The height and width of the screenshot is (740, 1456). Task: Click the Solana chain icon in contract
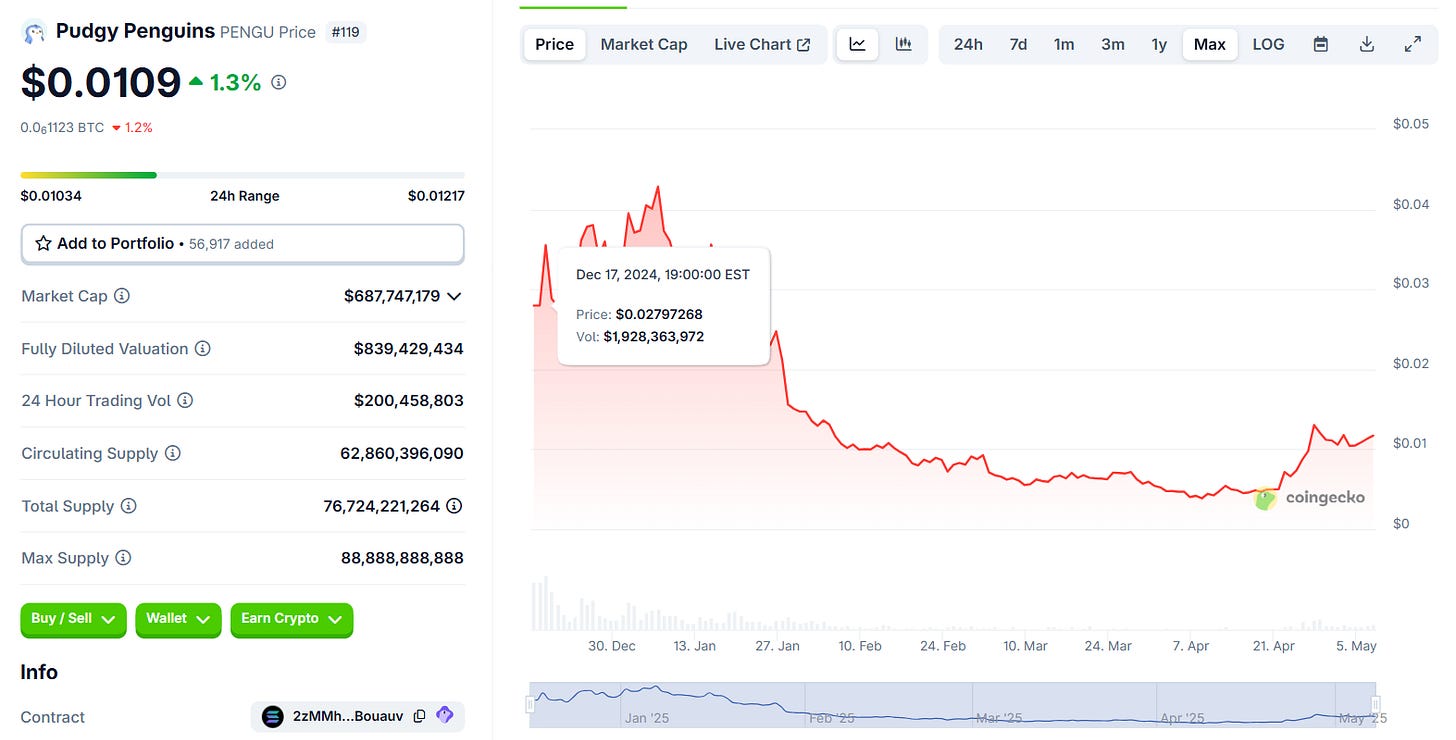pyautogui.click(x=272, y=716)
